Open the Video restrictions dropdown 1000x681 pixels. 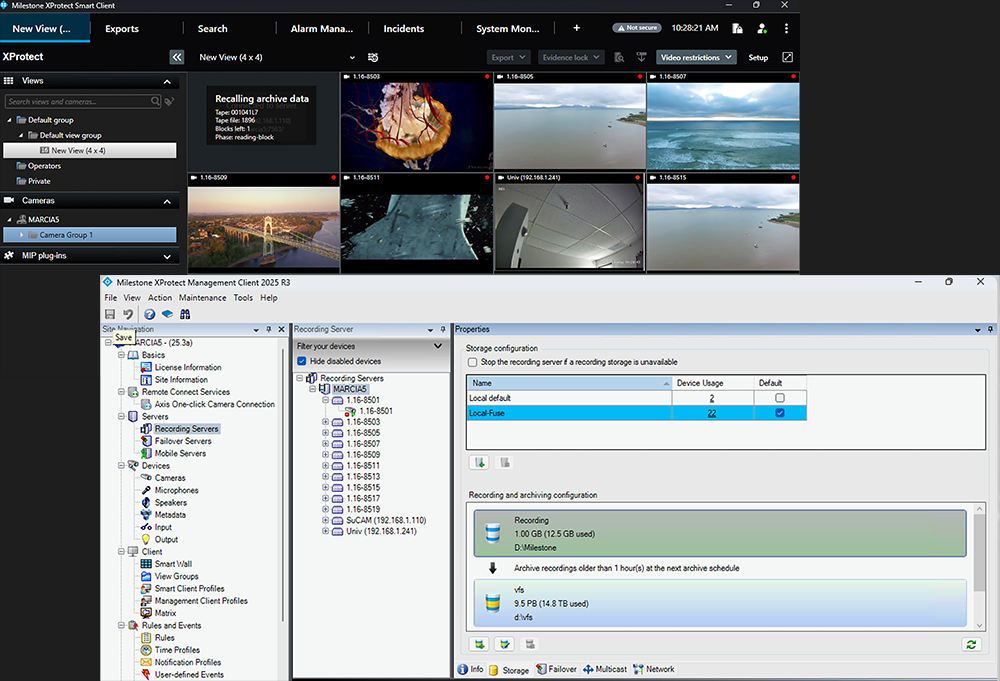coord(696,57)
